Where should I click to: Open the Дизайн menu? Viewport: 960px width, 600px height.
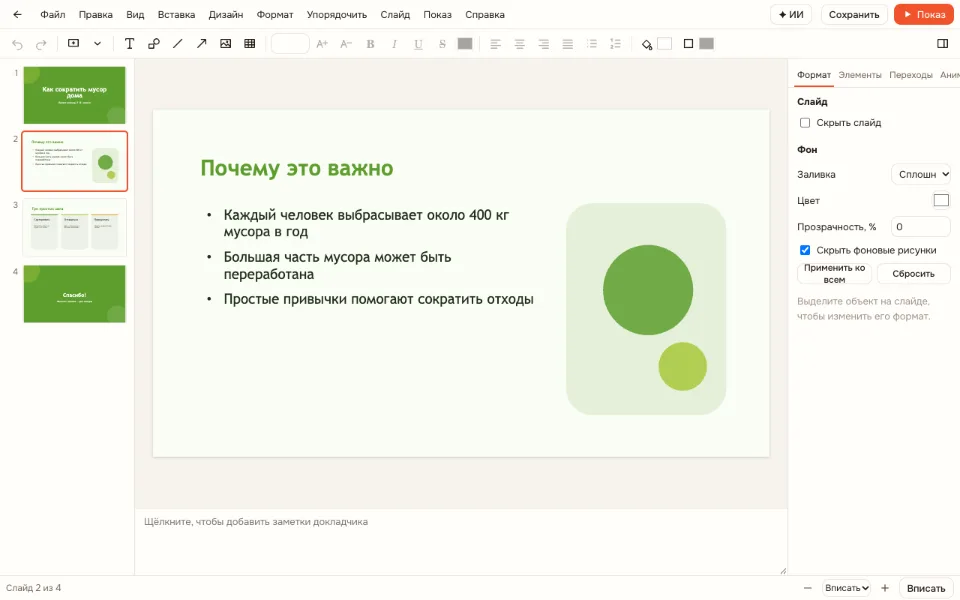[x=226, y=14]
